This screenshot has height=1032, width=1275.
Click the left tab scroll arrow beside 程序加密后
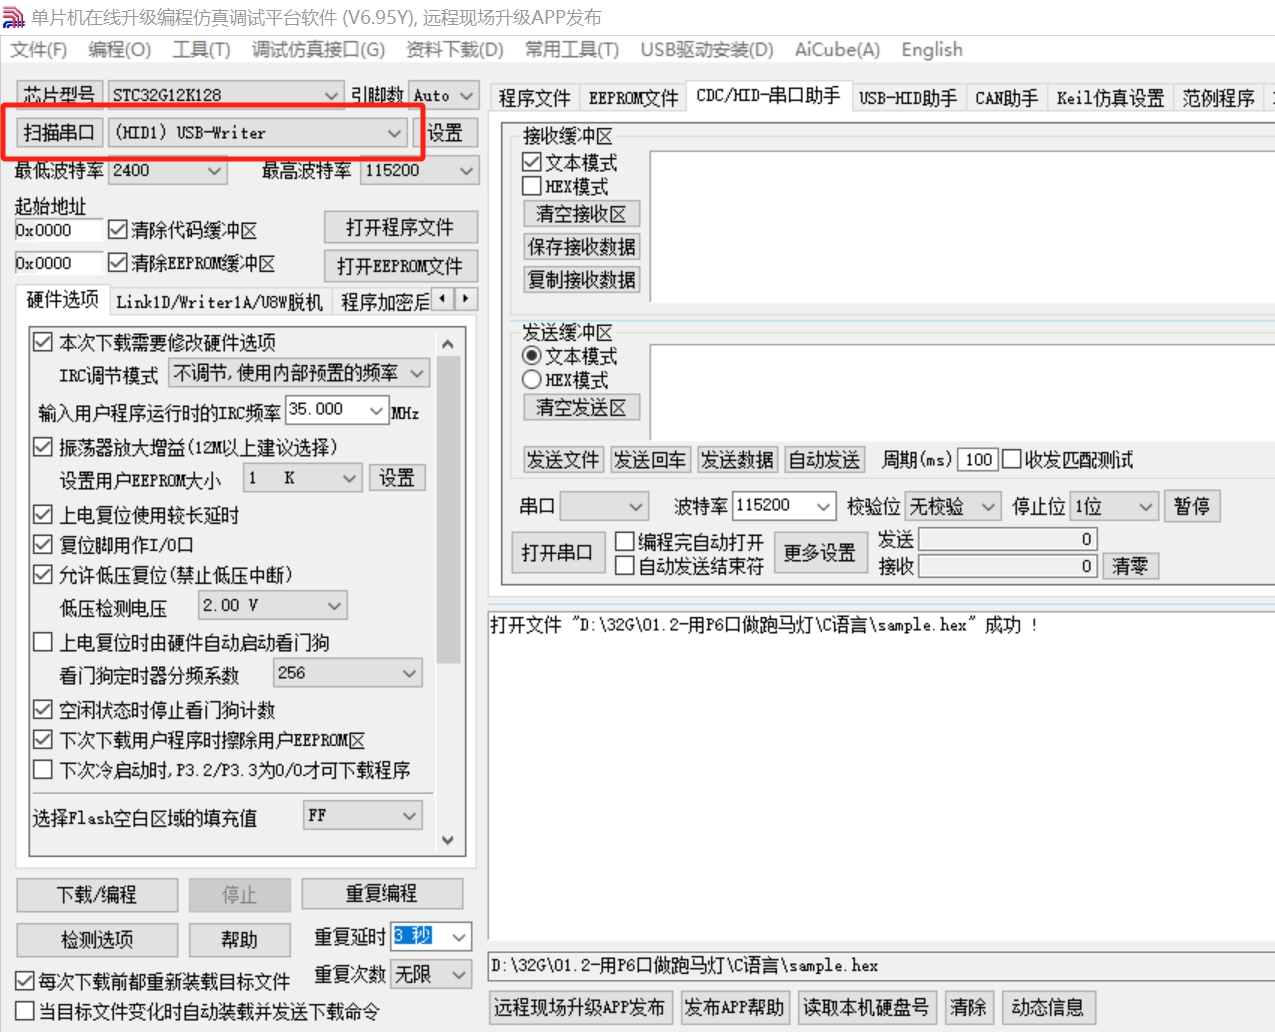[442, 299]
